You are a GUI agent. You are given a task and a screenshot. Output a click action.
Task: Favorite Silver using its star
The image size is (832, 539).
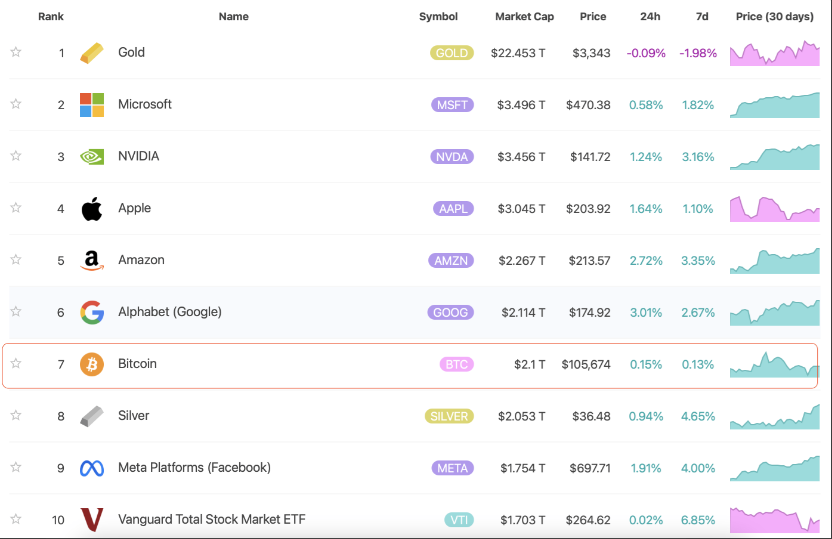tap(16, 415)
